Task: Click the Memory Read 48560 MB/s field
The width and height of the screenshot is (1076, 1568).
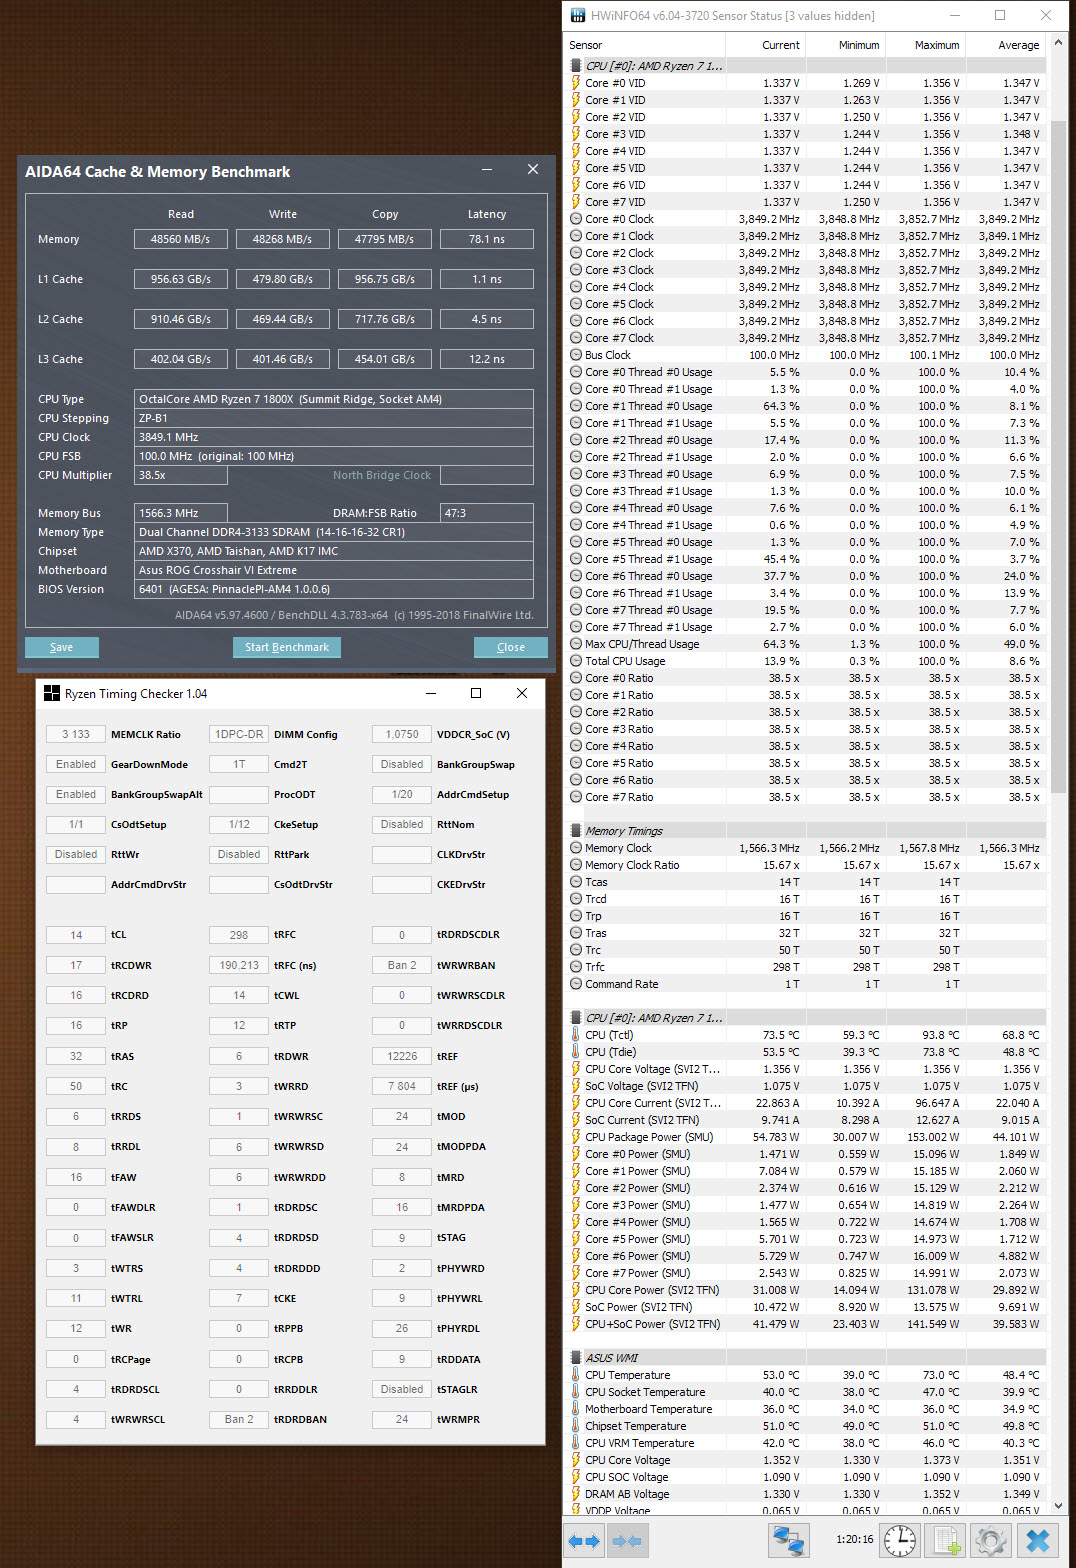Action: pos(181,239)
